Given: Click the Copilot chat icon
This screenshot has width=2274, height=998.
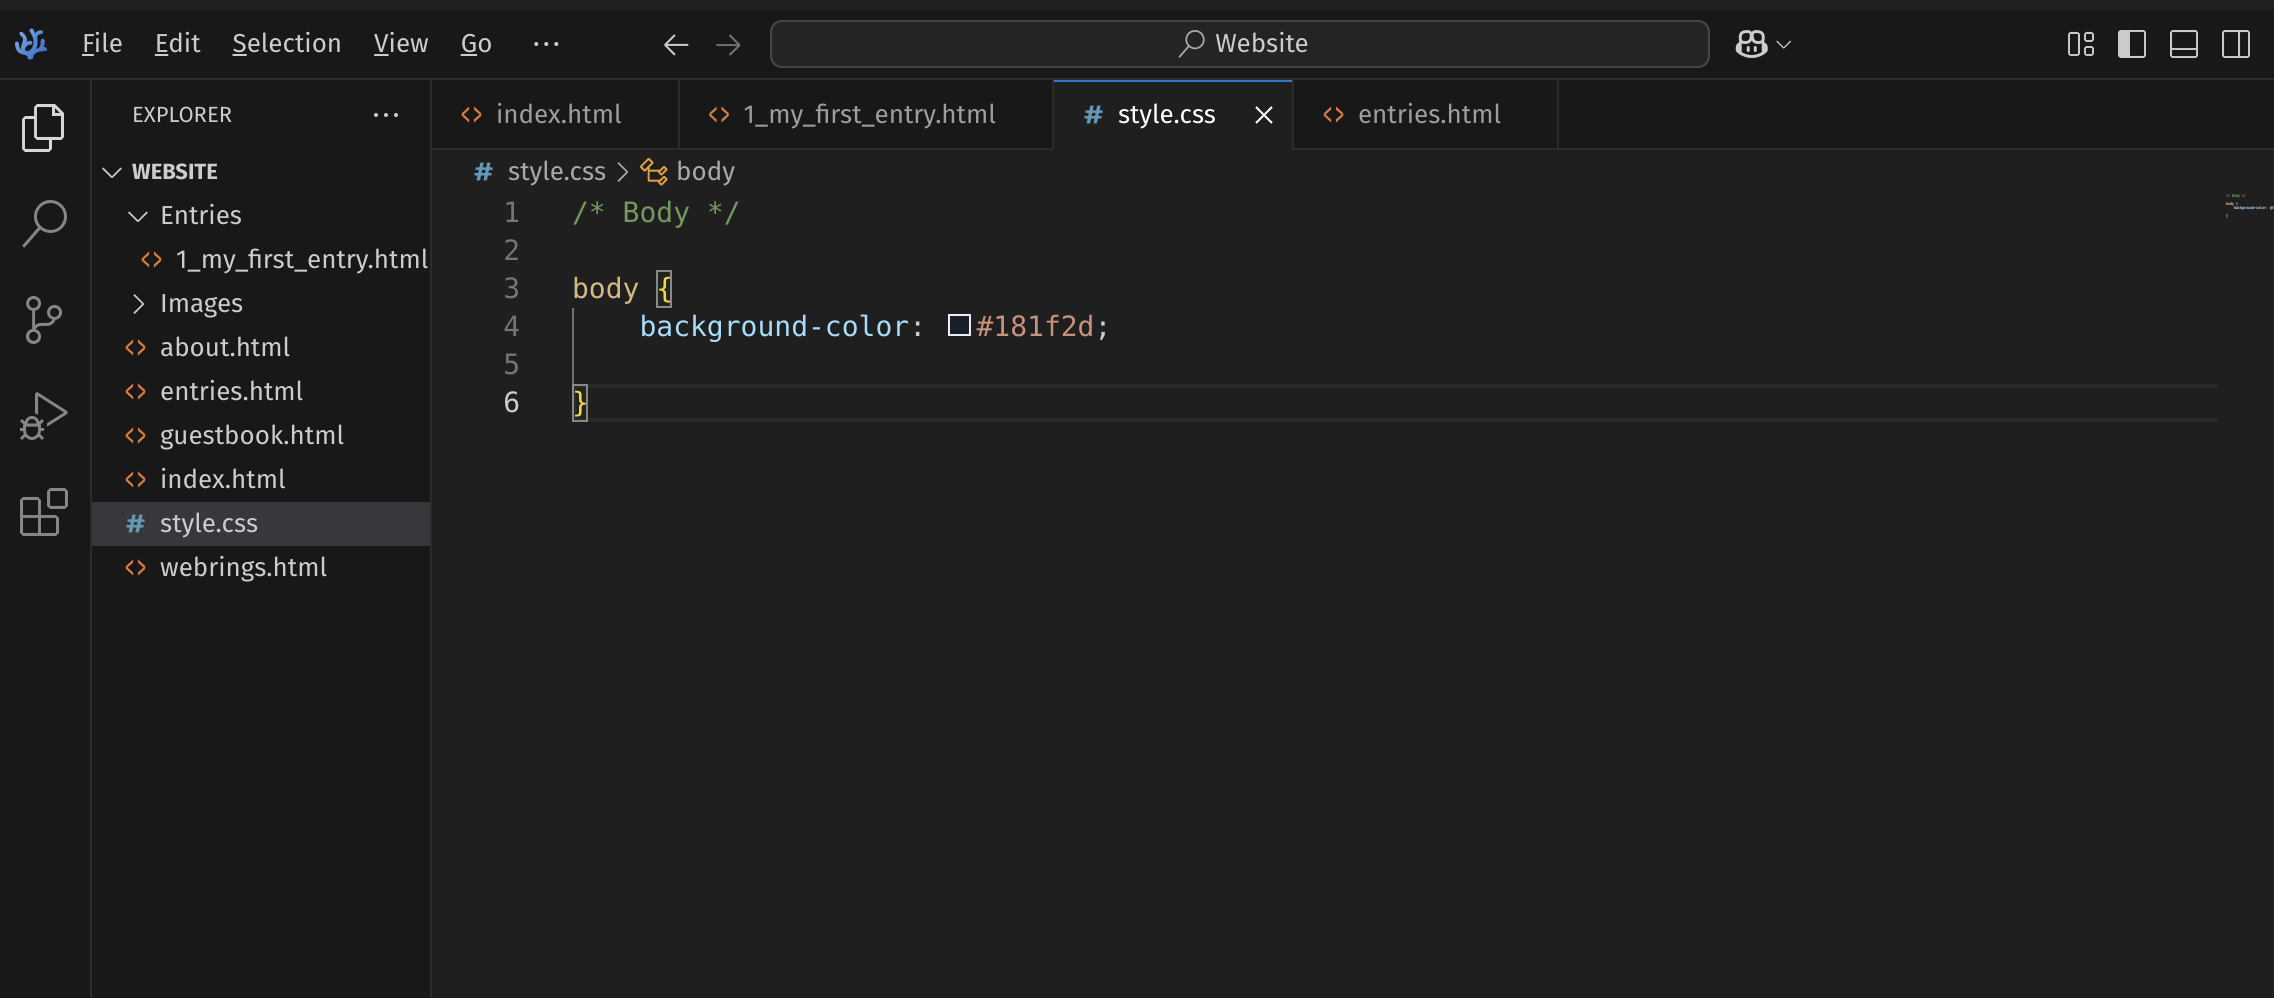Looking at the screenshot, I should click(x=1751, y=44).
